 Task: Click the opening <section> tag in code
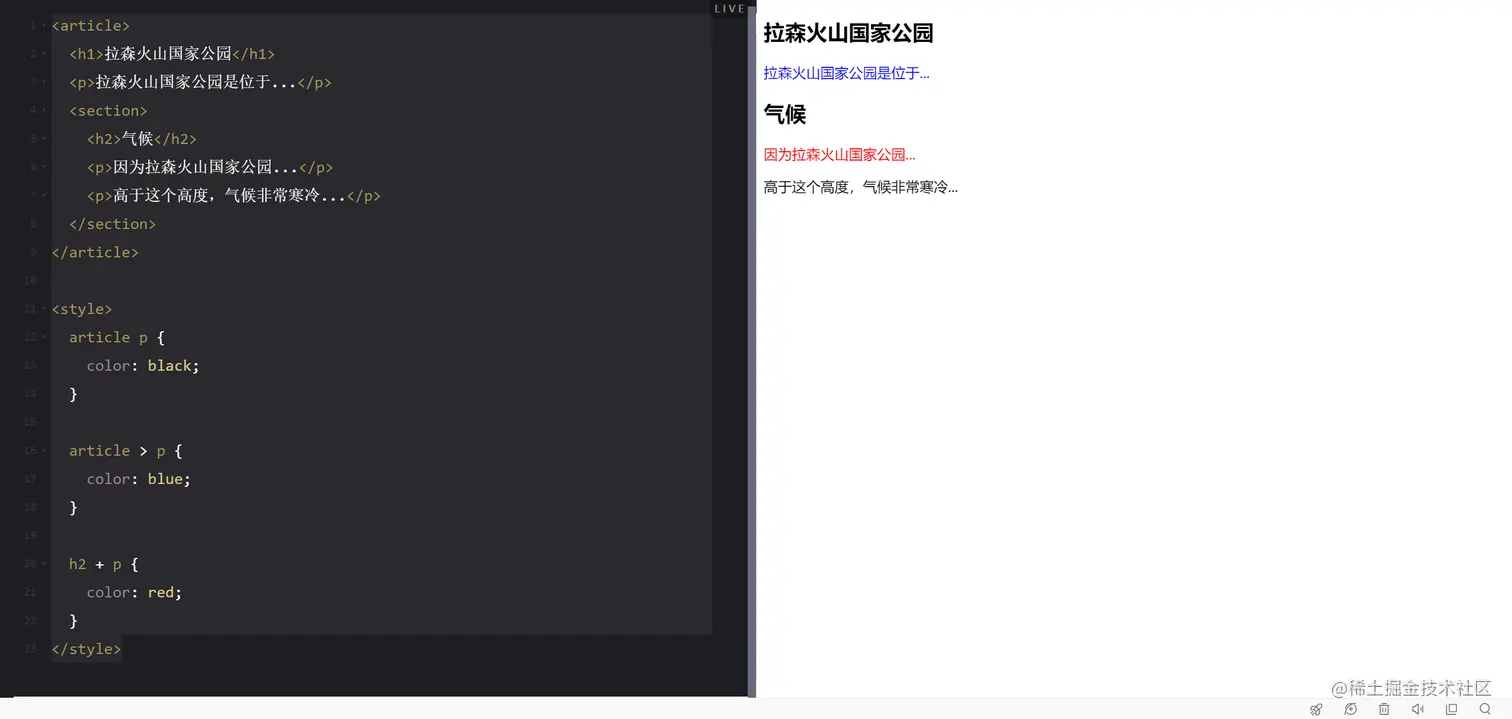108,111
